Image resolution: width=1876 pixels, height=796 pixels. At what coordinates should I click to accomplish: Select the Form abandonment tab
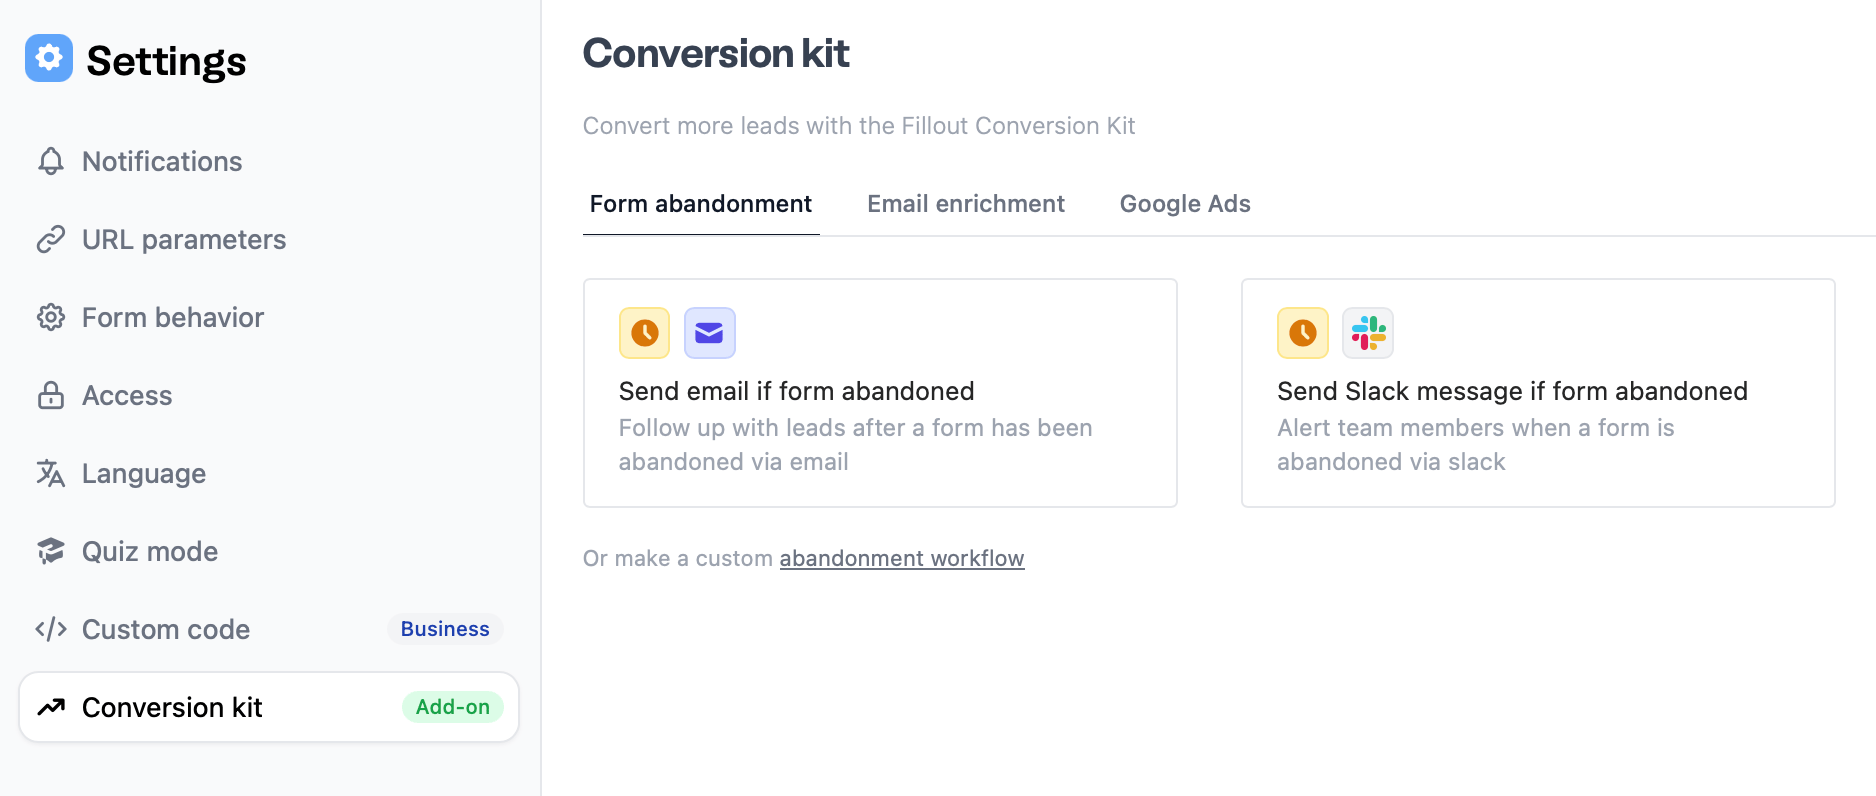coord(701,204)
